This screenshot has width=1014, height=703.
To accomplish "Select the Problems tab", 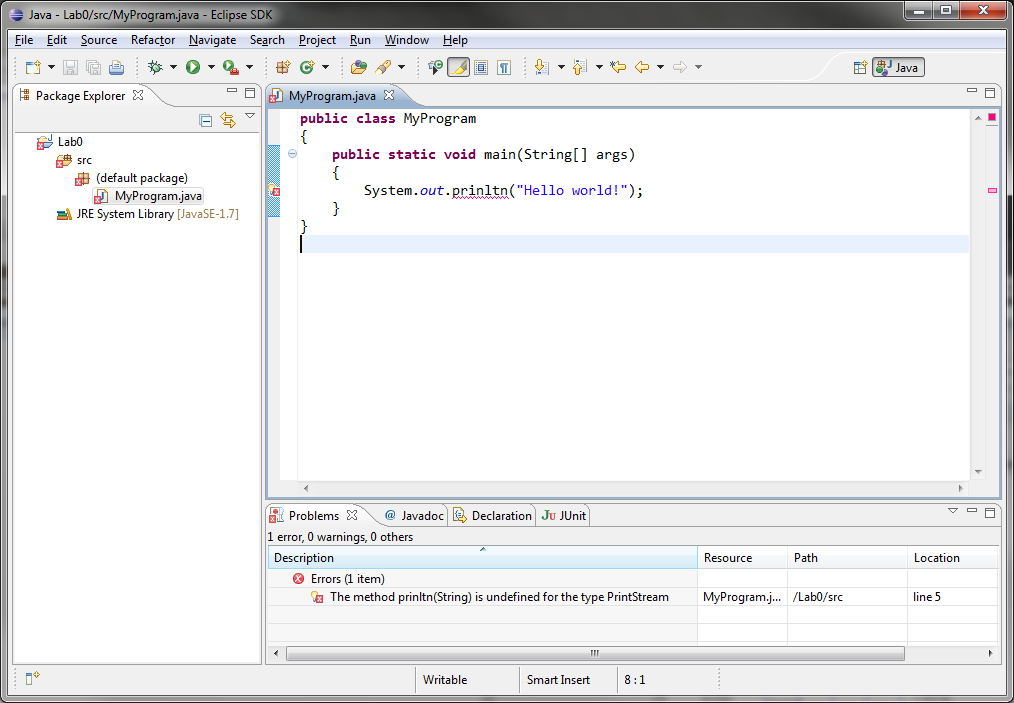I will pos(314,515).
